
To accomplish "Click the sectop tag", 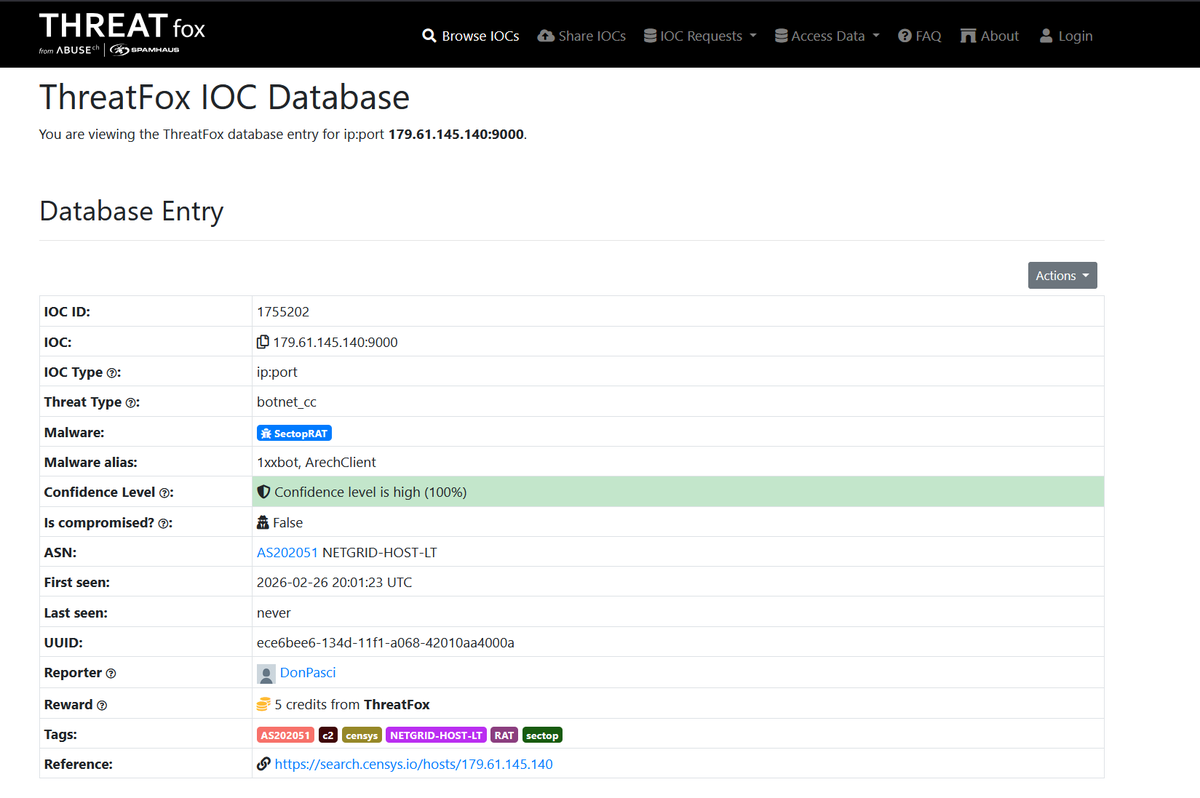I will click(x=542, y=735).
